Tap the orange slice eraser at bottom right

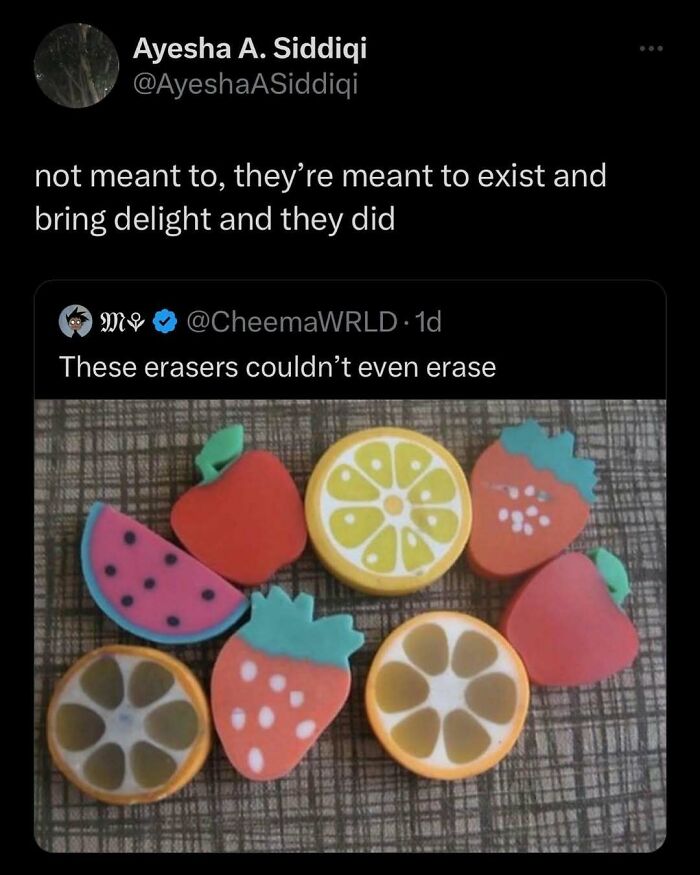point(448,700)
